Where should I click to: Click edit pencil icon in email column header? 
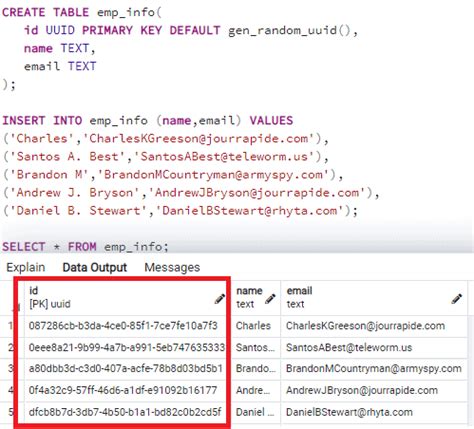(457, 299)
